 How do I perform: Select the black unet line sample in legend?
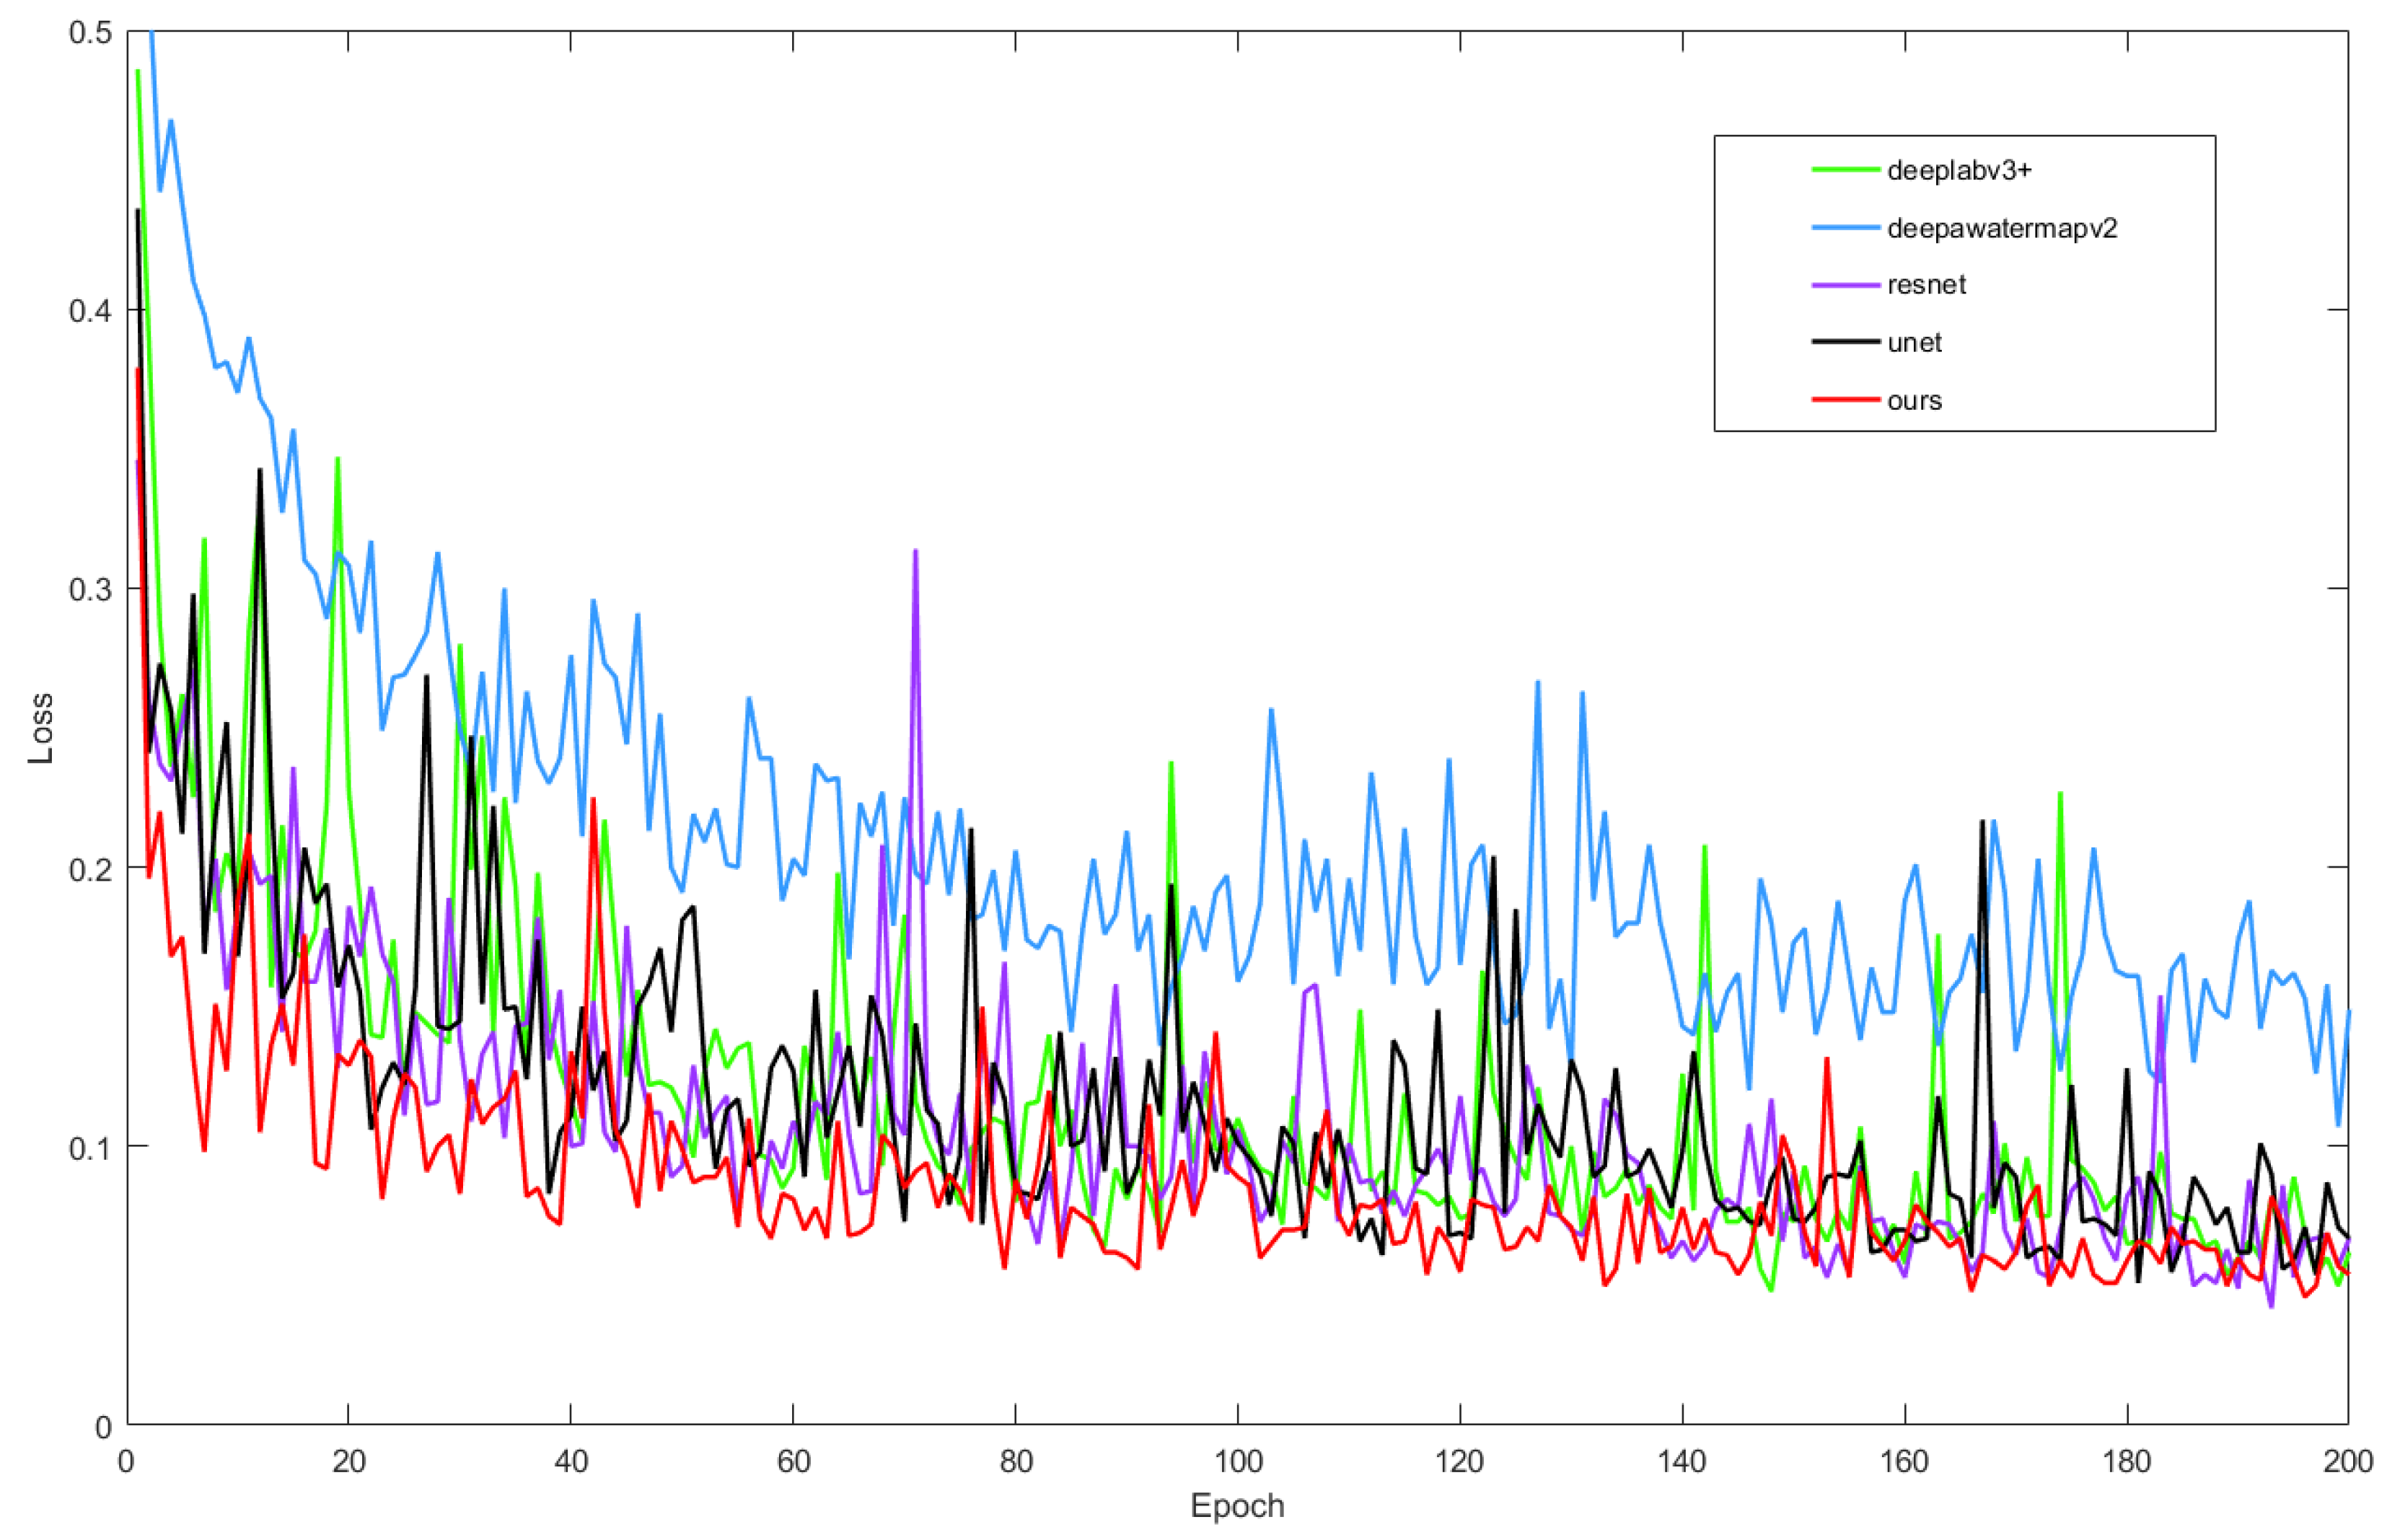[1845, 342]
